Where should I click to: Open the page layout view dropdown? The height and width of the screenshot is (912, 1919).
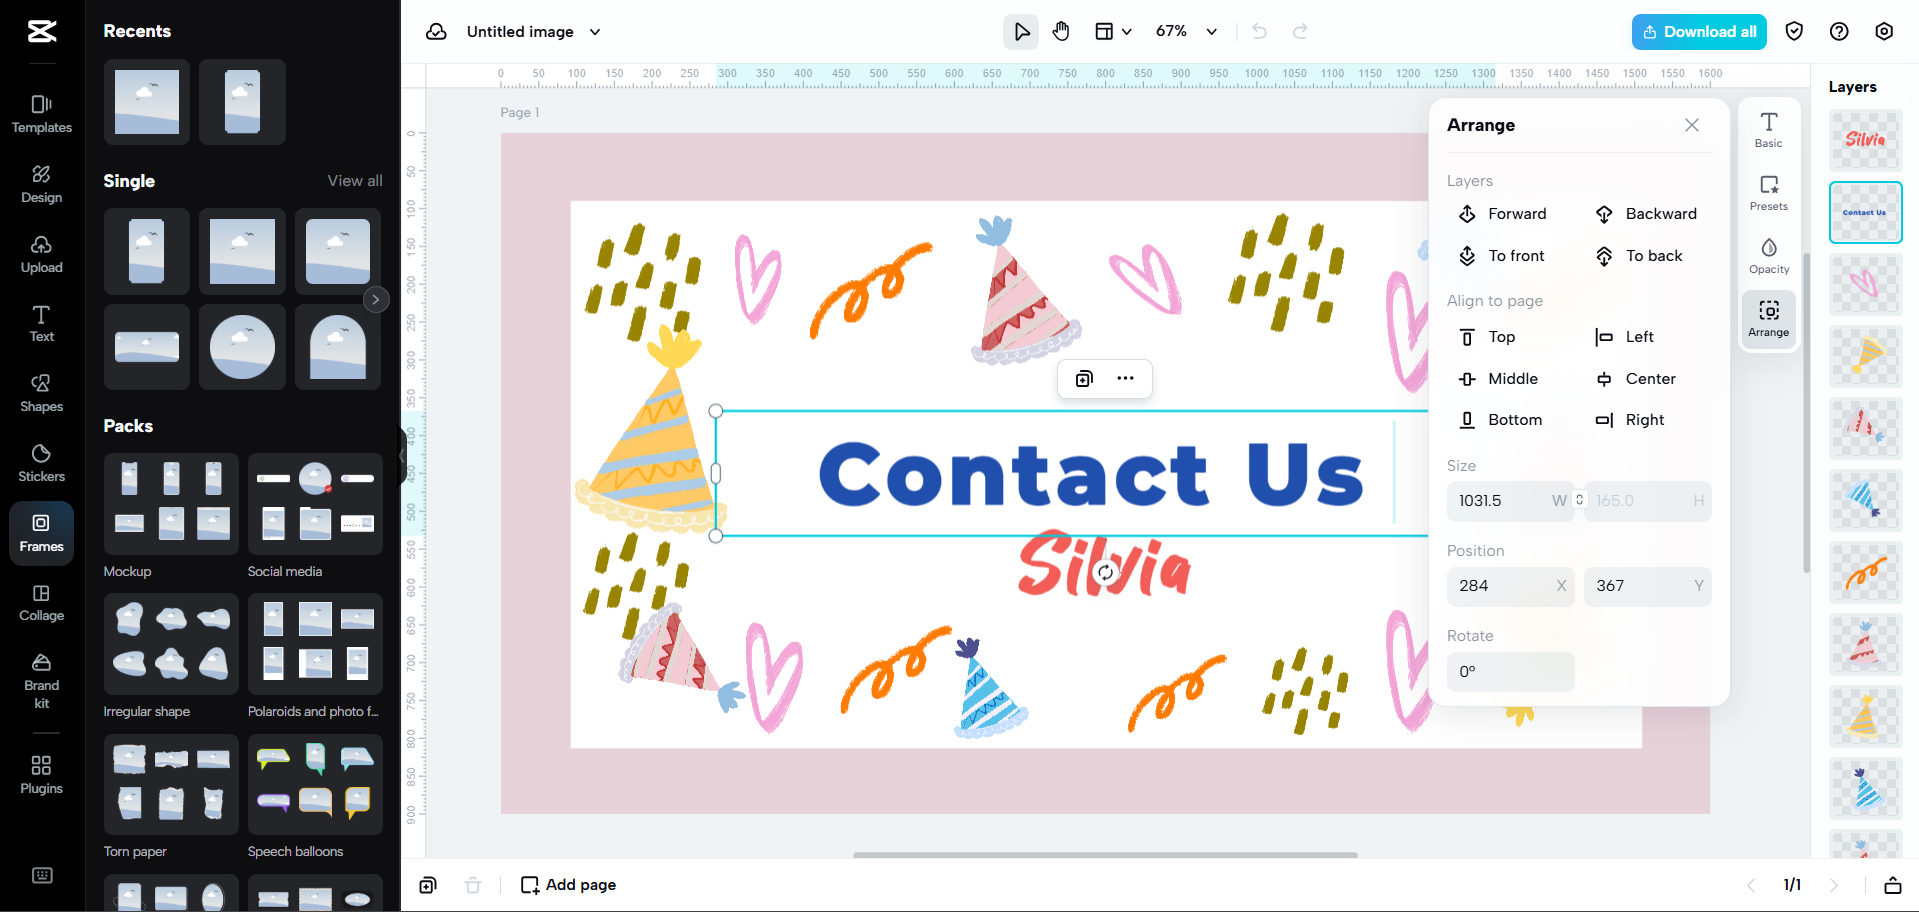coord(1113,31)
